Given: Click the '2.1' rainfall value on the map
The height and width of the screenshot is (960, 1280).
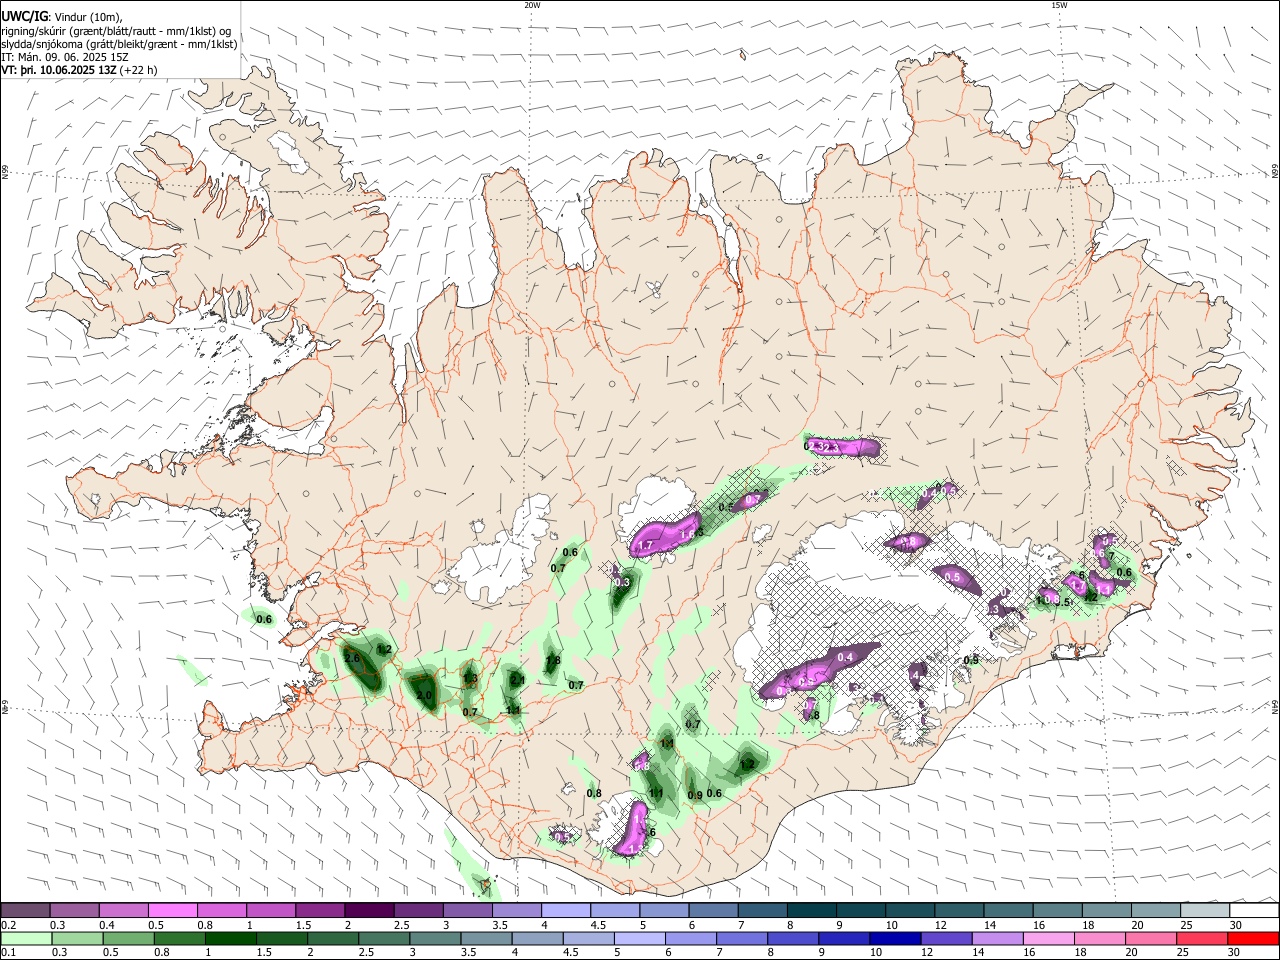Looking at the screenshot, I should pyautogui.click(x=517, y=680).
